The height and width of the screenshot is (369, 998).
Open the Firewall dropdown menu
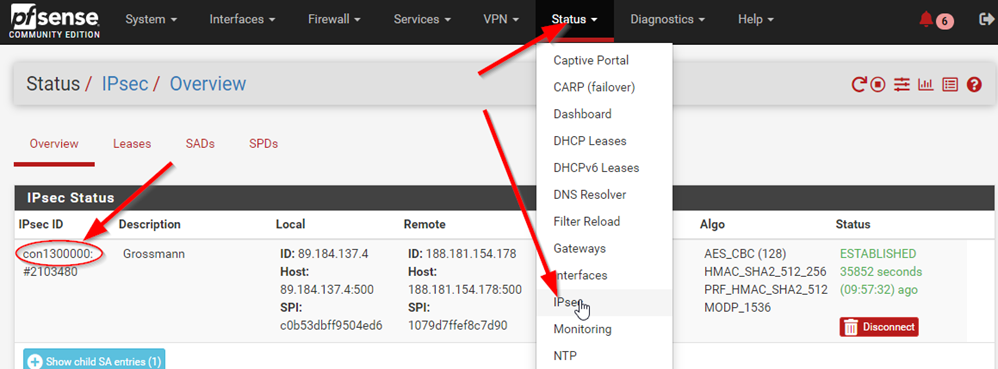click(x=334, y=20)
